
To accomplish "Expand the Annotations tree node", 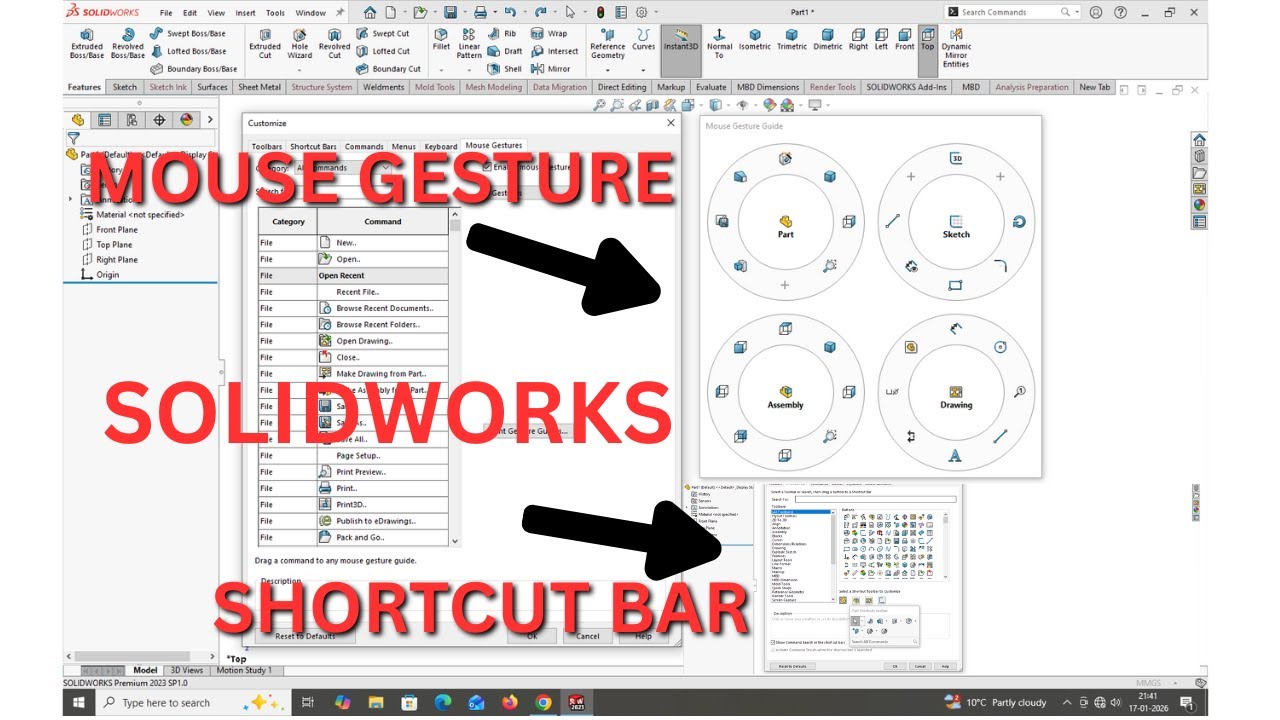I will click(70, 199).
